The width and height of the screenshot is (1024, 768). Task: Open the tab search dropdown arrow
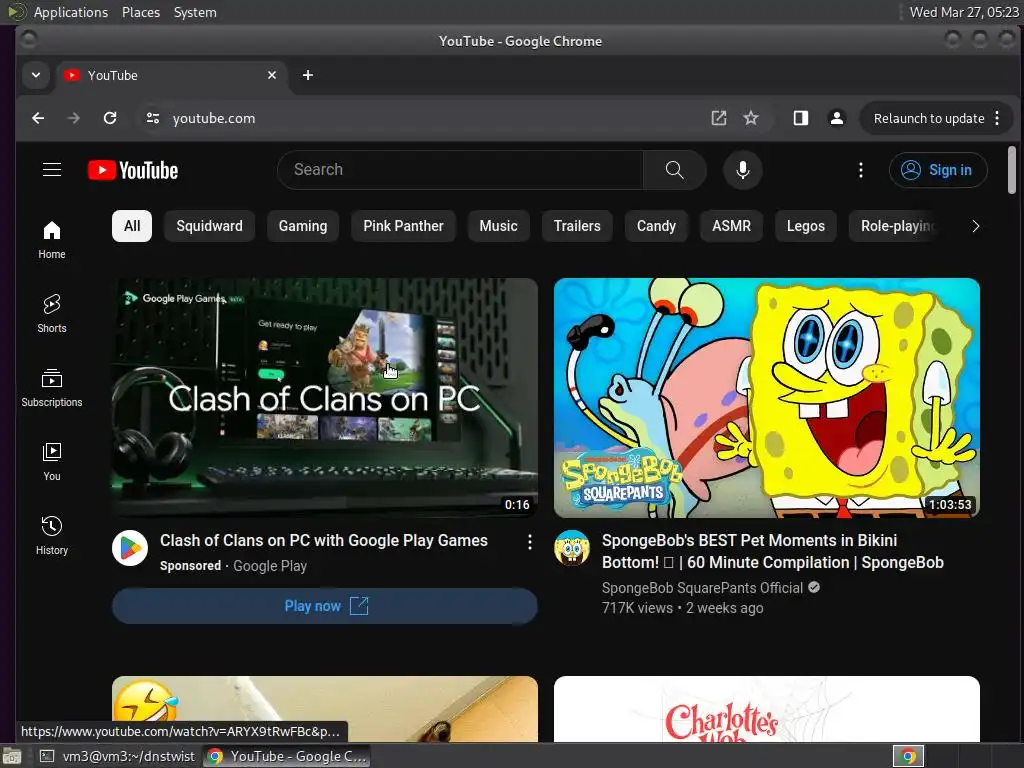[36, 75]
